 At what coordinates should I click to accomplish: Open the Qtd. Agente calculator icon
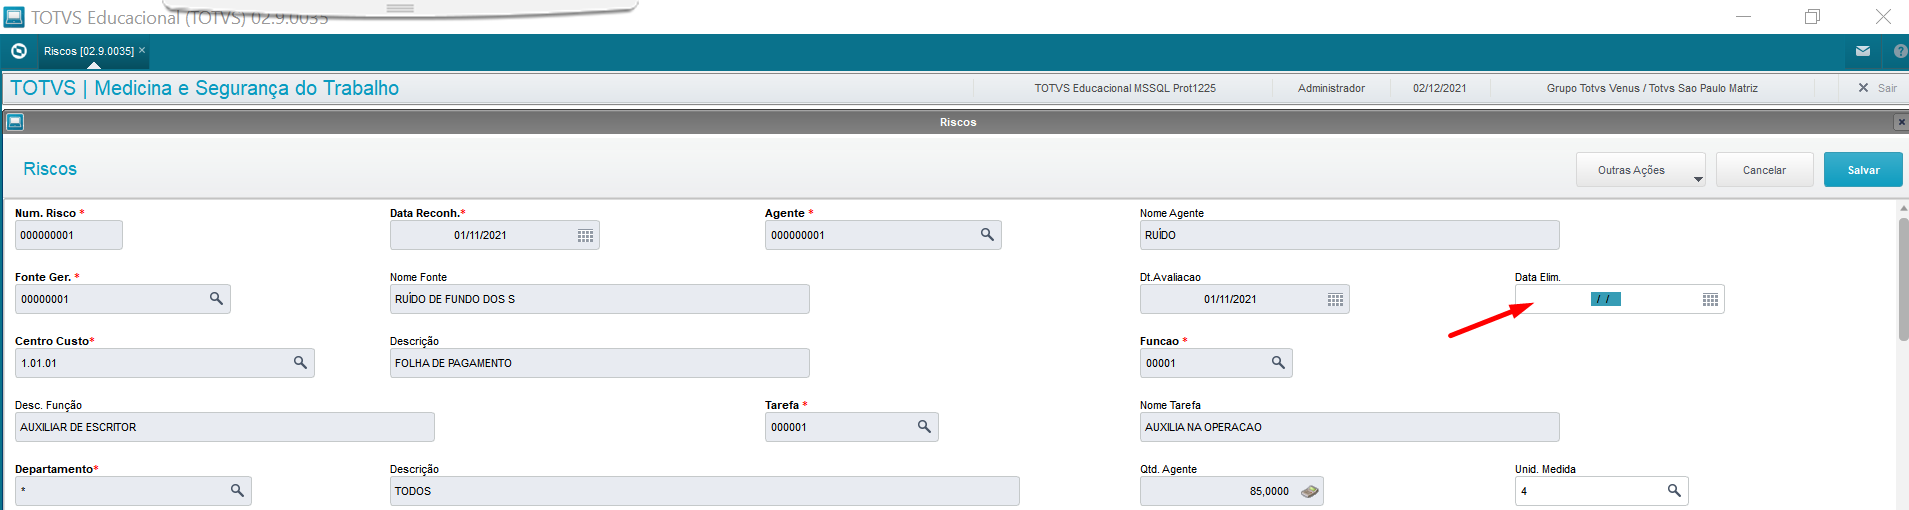coord(1309,491)
